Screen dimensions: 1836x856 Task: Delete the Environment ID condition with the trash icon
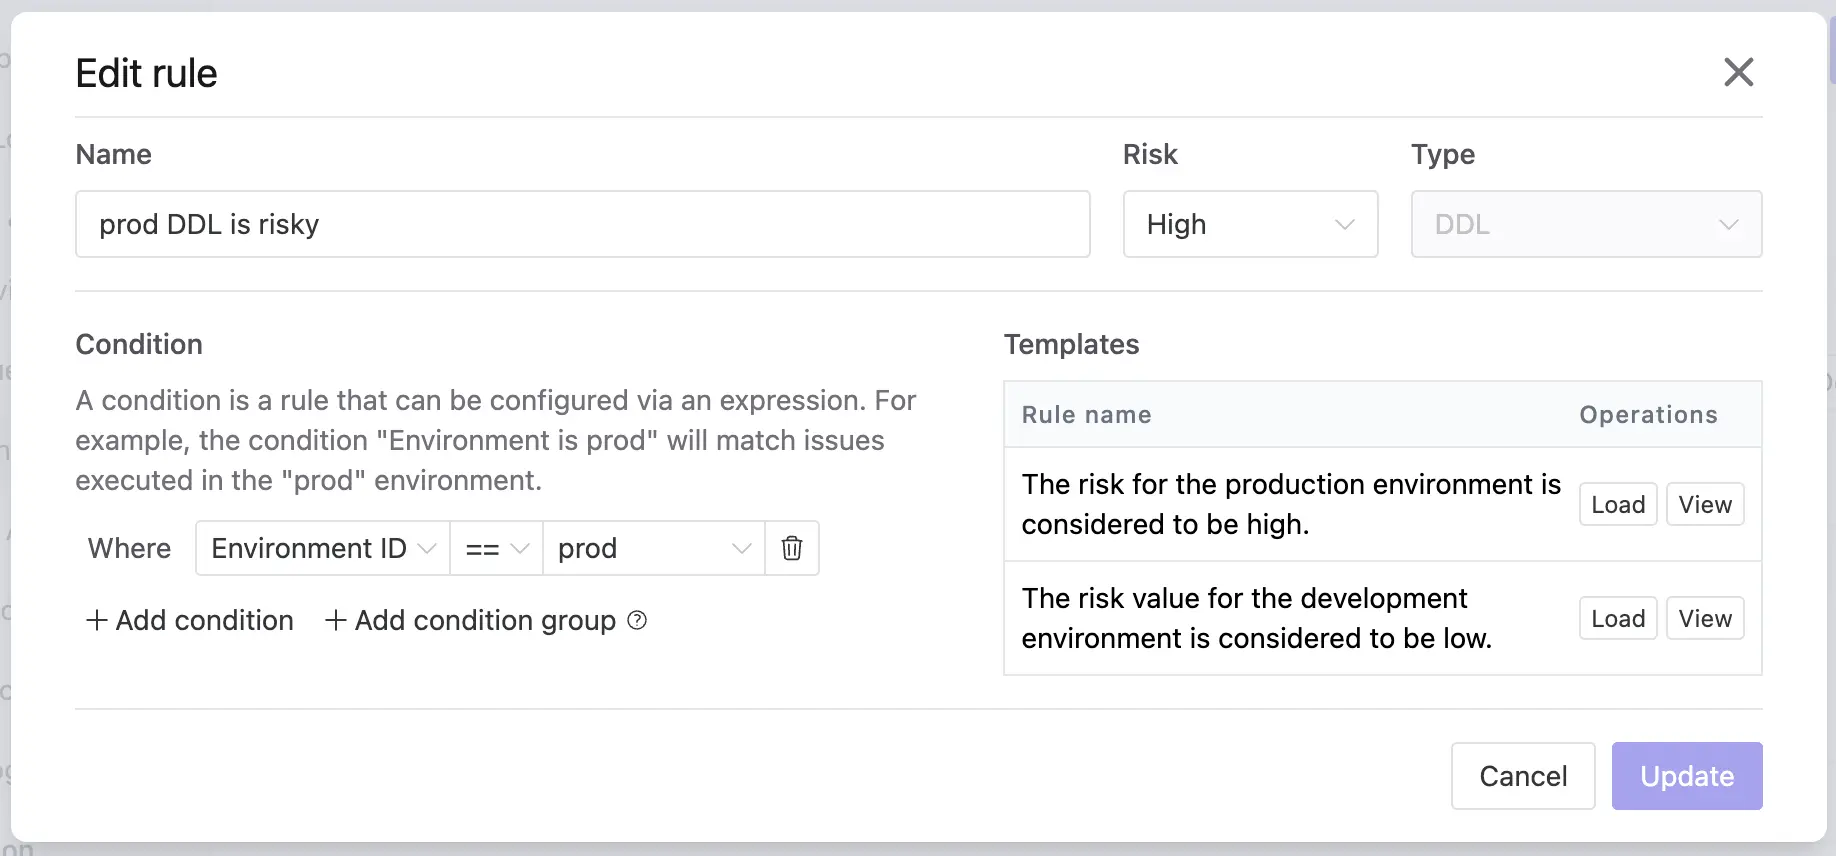coord(791,548)
